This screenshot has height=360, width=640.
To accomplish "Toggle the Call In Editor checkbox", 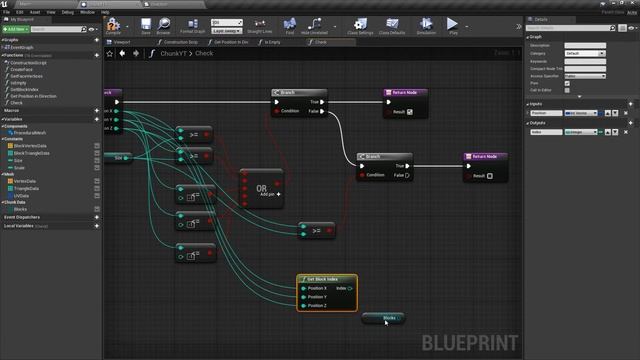I will 567,90.
